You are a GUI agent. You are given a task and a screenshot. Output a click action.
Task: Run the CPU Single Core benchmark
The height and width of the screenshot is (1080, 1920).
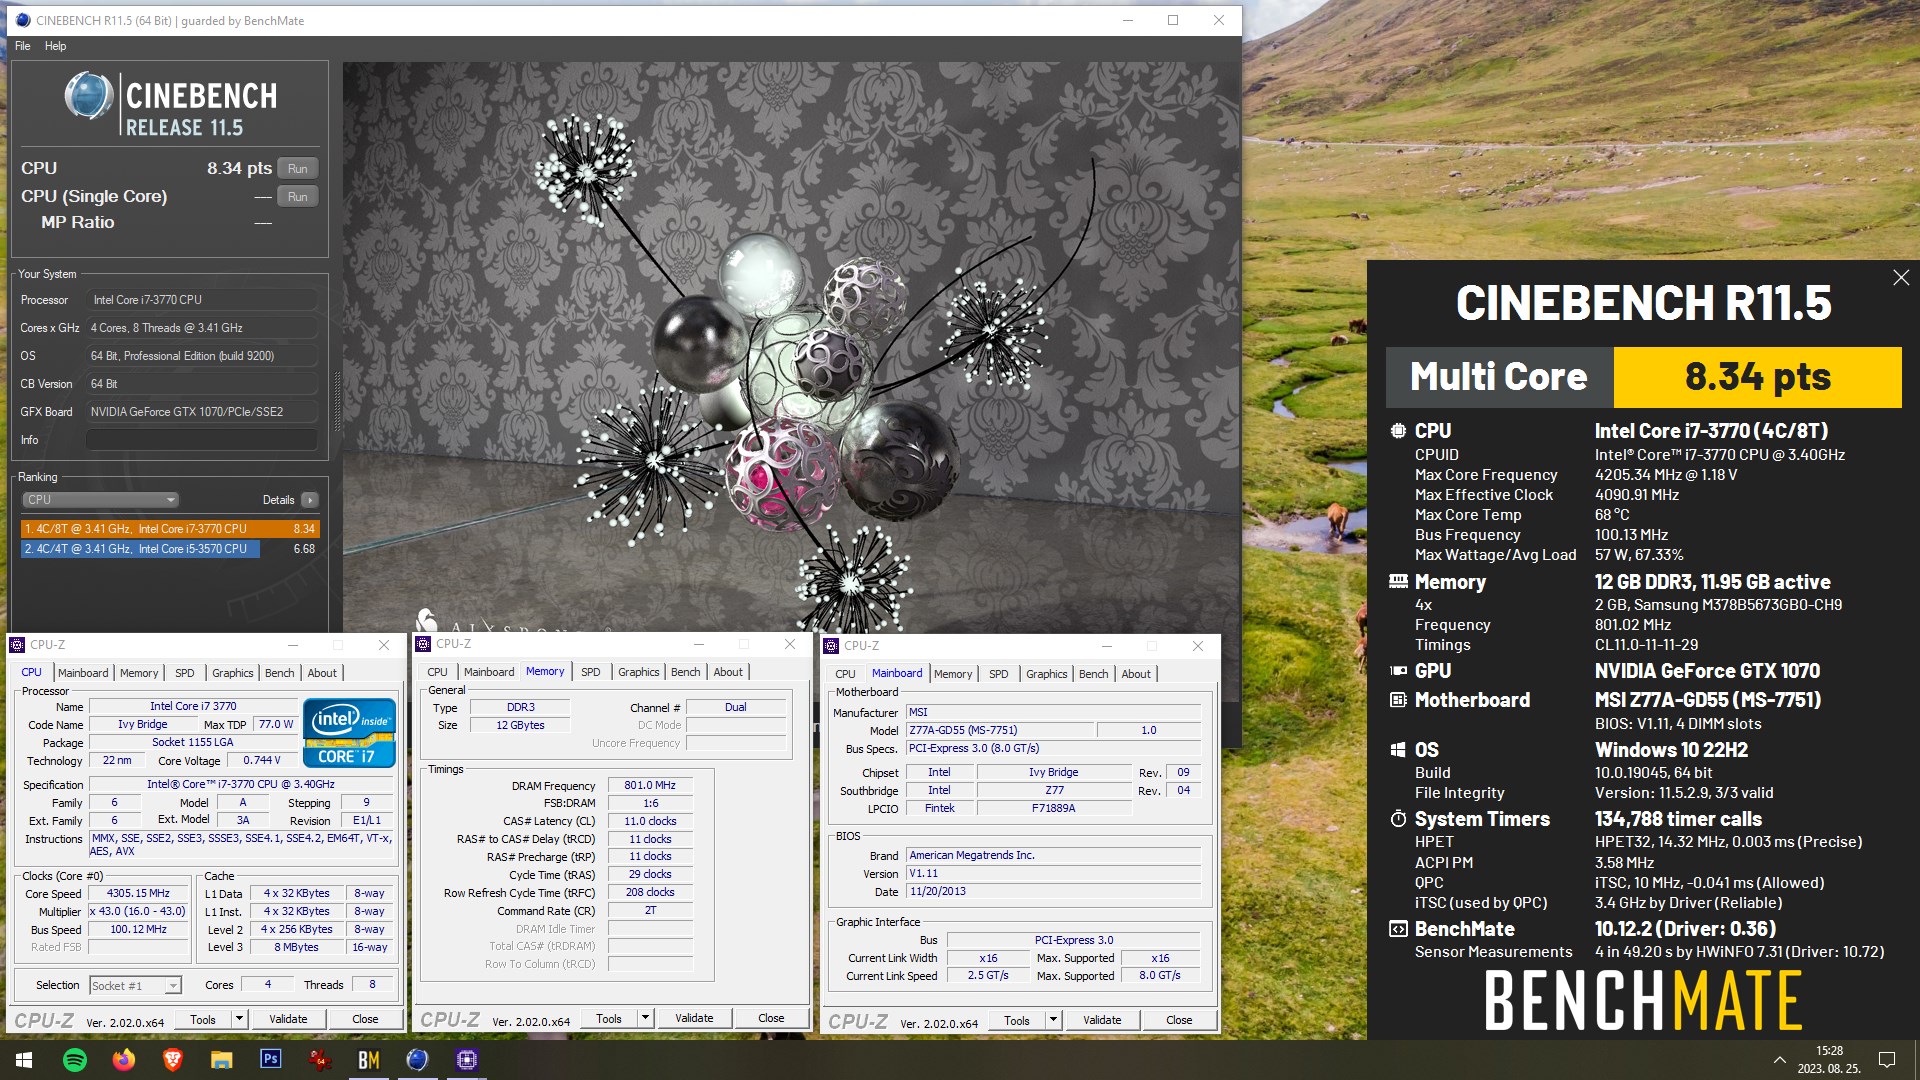coord(298,197)
